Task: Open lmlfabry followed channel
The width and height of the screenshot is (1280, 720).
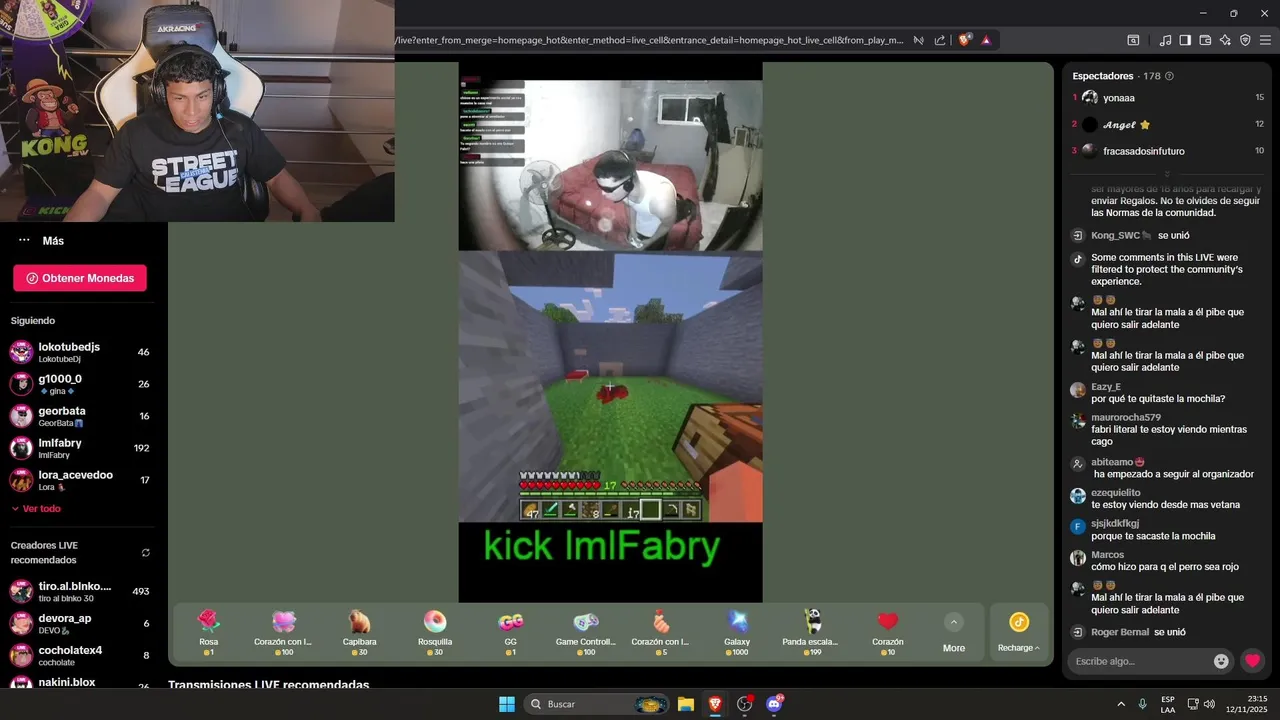Action: [x=80, y=448]
